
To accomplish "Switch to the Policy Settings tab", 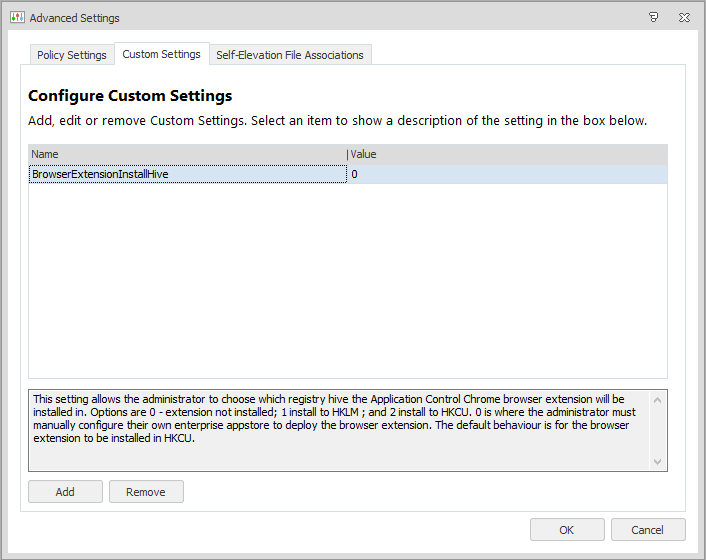I will 72,55.
